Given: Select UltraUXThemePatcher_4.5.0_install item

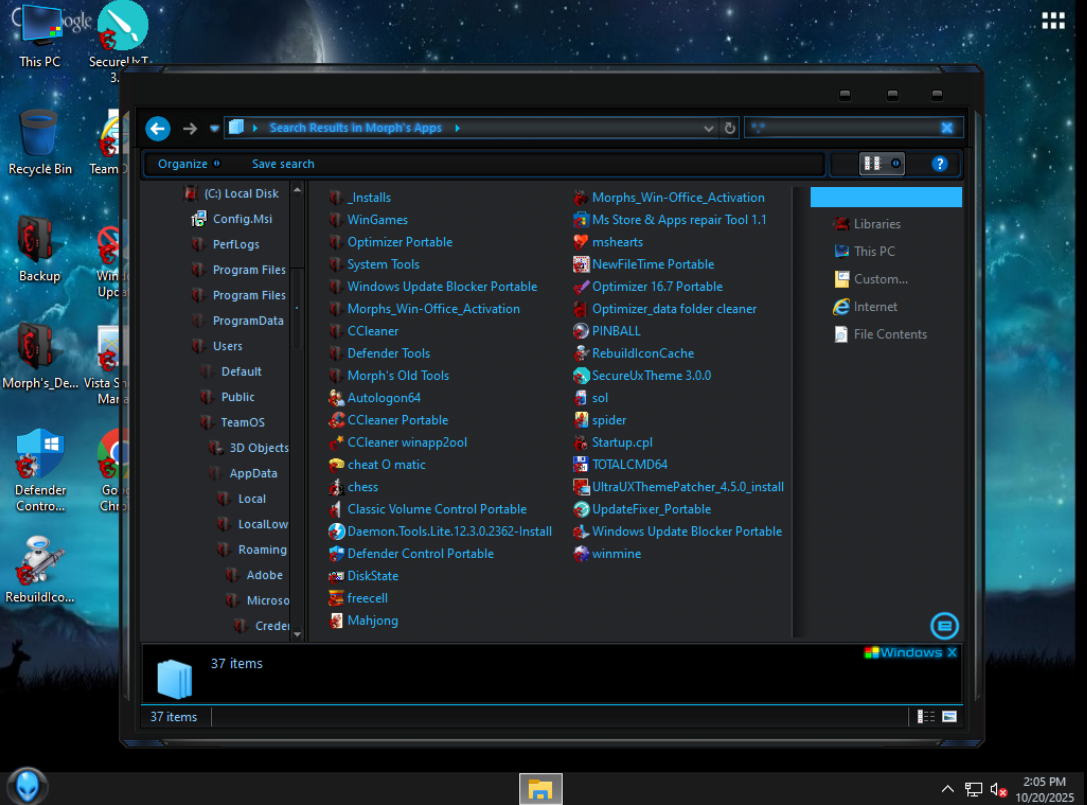Looking at the screenshot, I should (x=679, y=487).
